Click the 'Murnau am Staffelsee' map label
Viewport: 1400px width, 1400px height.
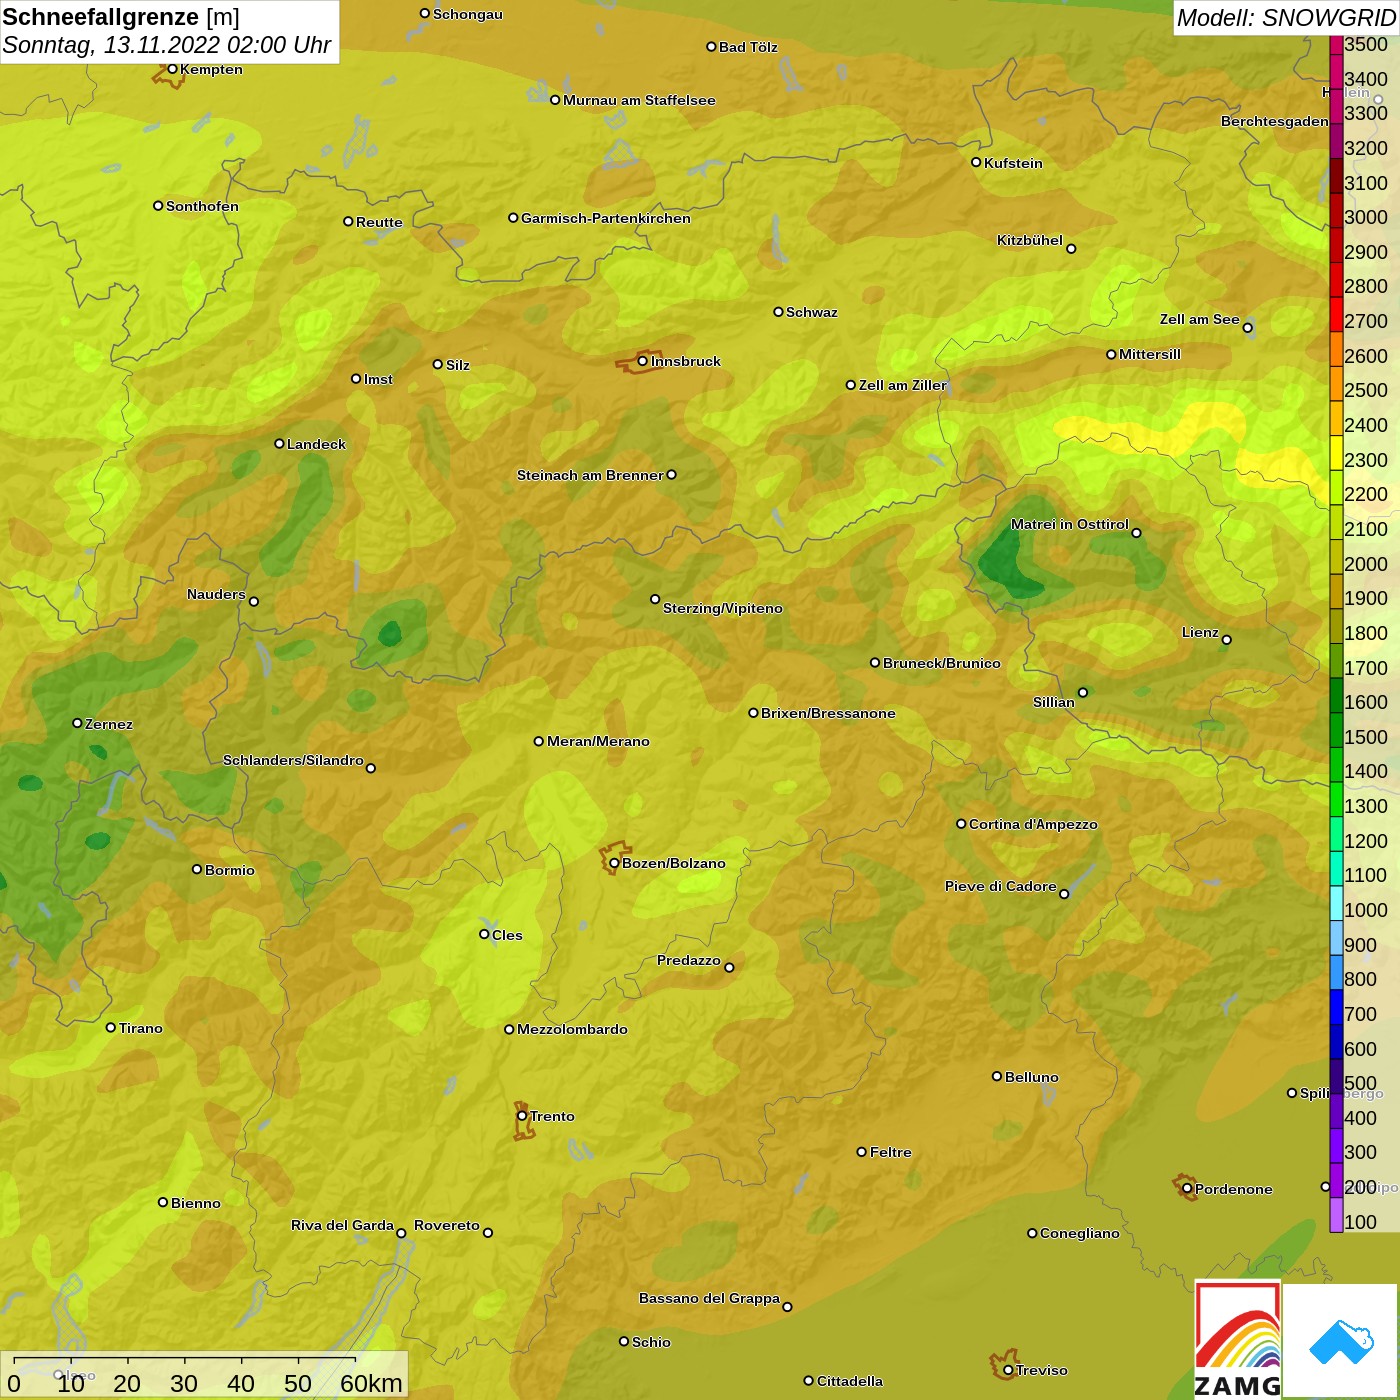[x=639, y=100]
